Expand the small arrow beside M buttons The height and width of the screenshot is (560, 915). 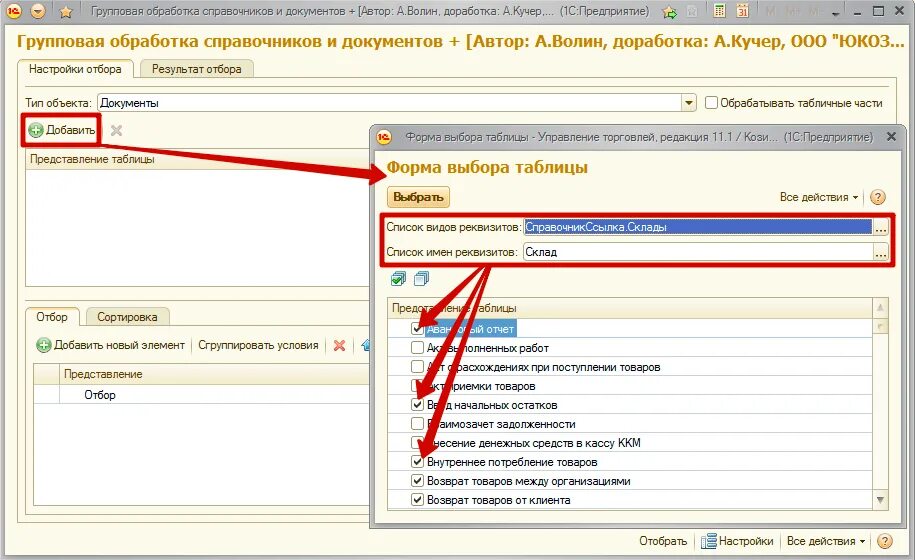(836, 13)
